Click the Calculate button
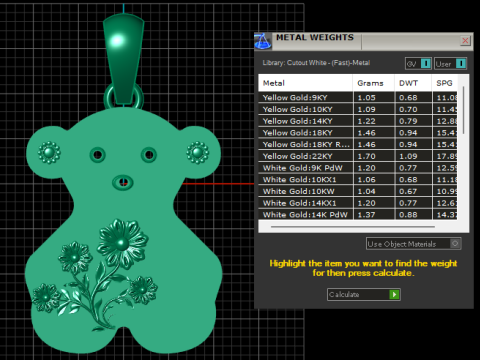480x360 pixels. 364,294
